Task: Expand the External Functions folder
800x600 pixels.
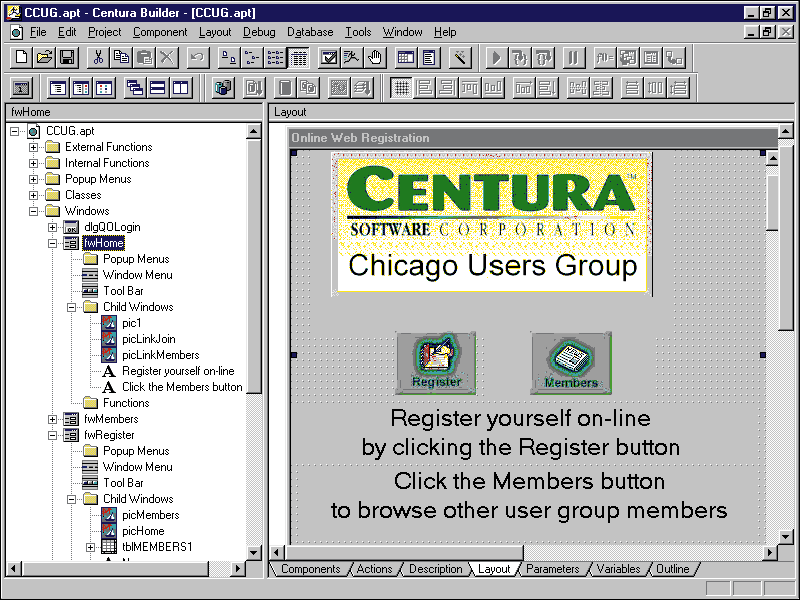Action: [33, 147]
